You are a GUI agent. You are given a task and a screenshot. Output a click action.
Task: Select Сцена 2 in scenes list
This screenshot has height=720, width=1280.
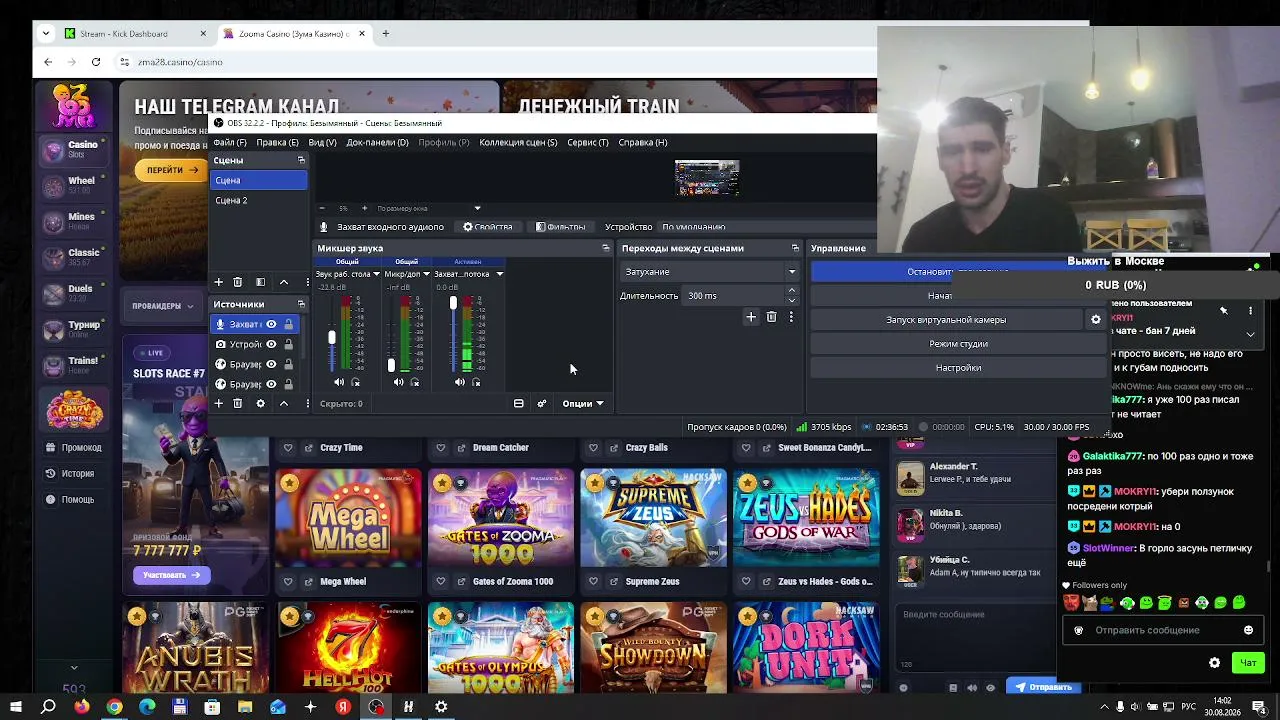pos(259,200)
